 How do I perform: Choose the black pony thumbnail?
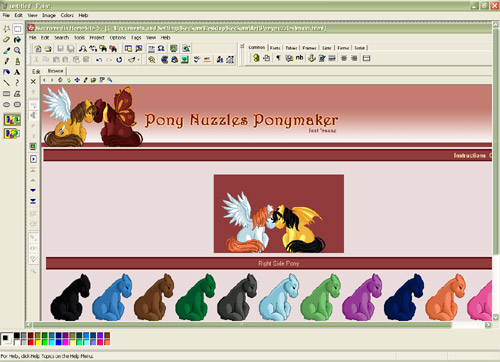point(70,297)
